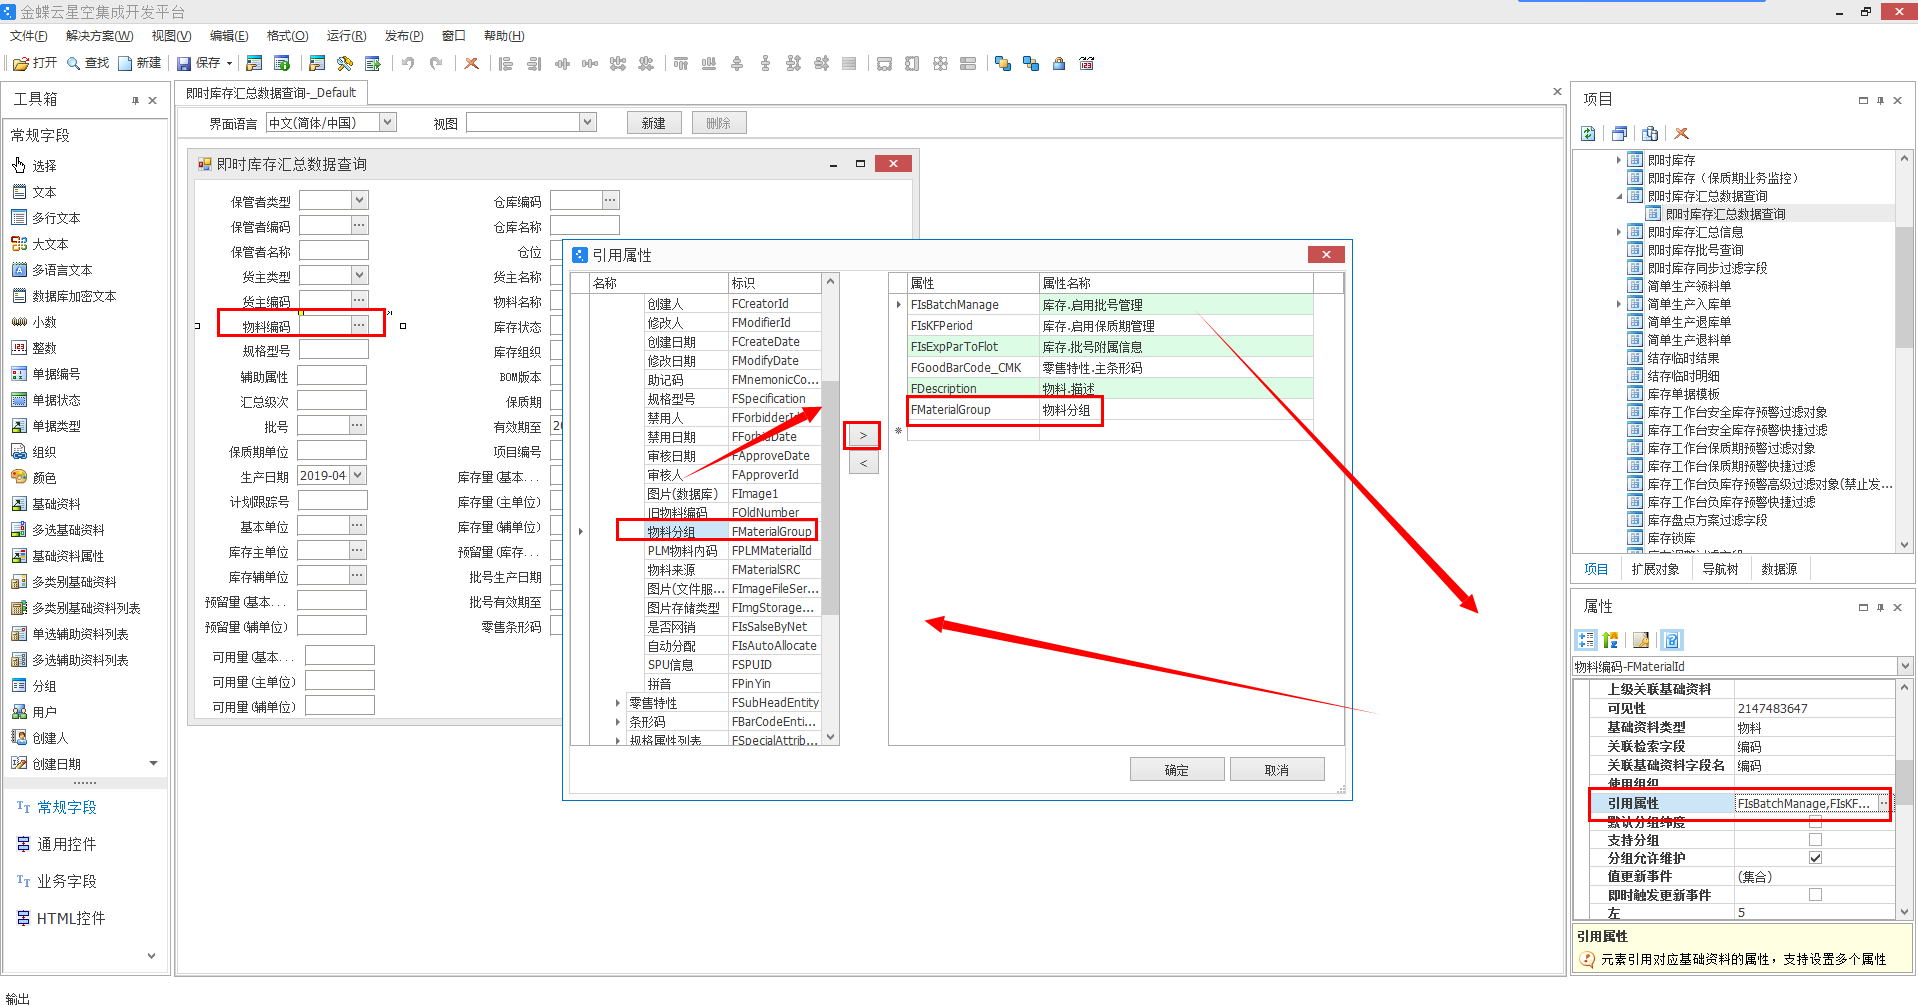This screenshot has width=1918, height=1006.
Task: Expand 条形码 node in 引用属性 dialog
Action: [618, 722]
